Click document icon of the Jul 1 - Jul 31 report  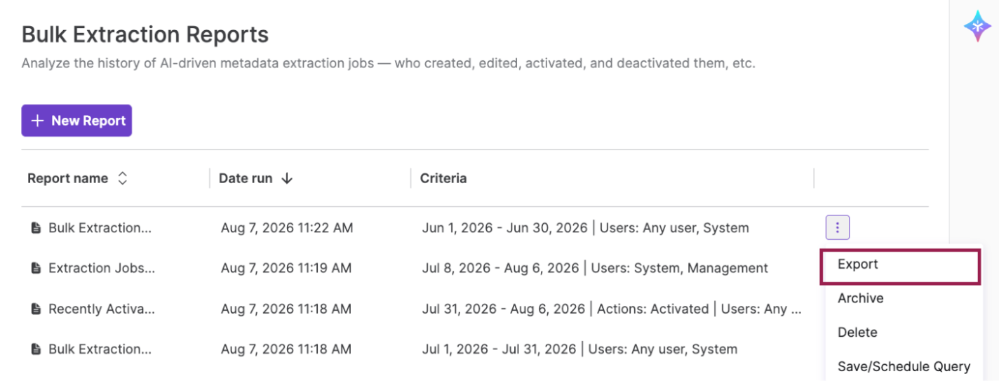36,349
